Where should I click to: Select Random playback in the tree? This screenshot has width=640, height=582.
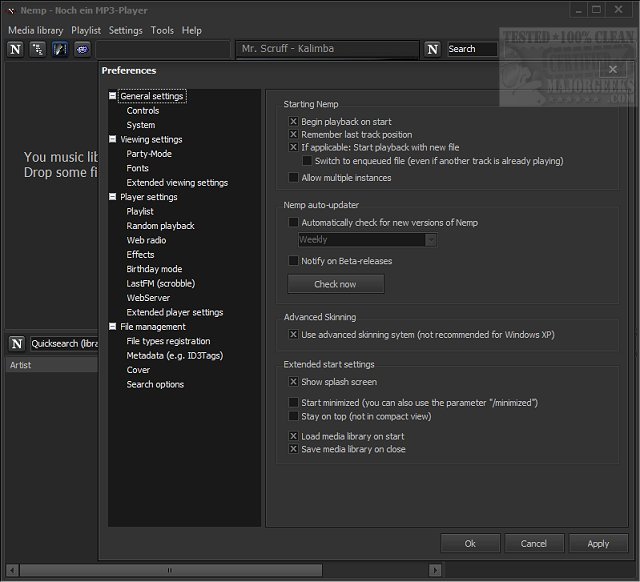click(x=160, y=226)
